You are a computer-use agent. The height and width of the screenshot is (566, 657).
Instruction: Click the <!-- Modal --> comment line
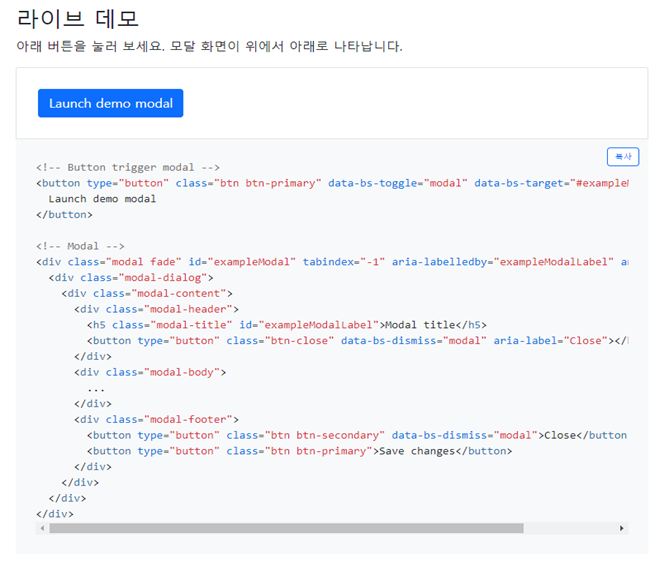point(80,246)
